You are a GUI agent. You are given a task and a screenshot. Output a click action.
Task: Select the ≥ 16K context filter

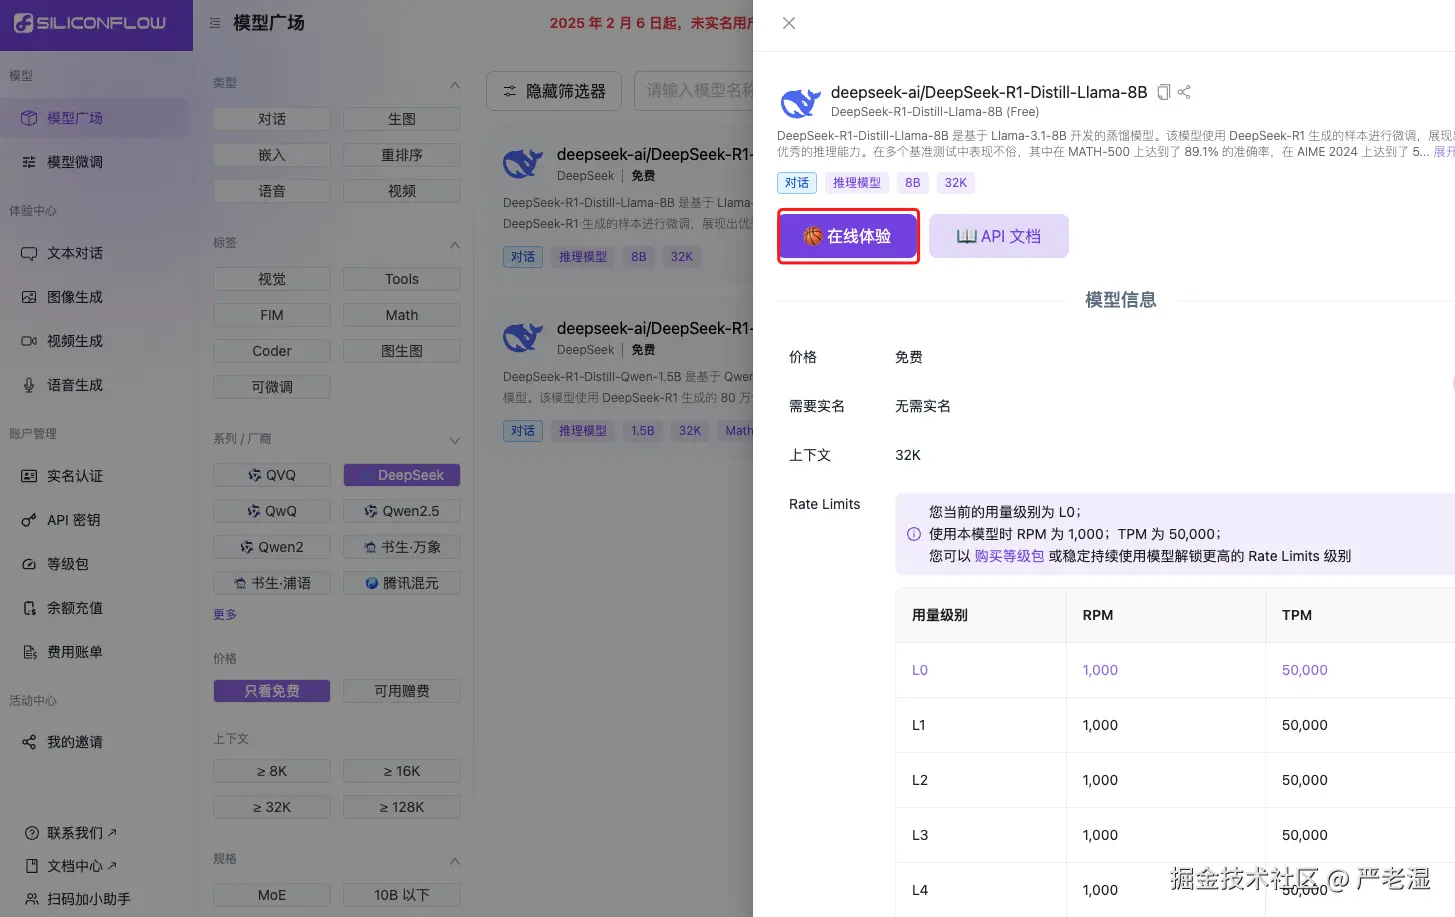(x=402, y=771)
